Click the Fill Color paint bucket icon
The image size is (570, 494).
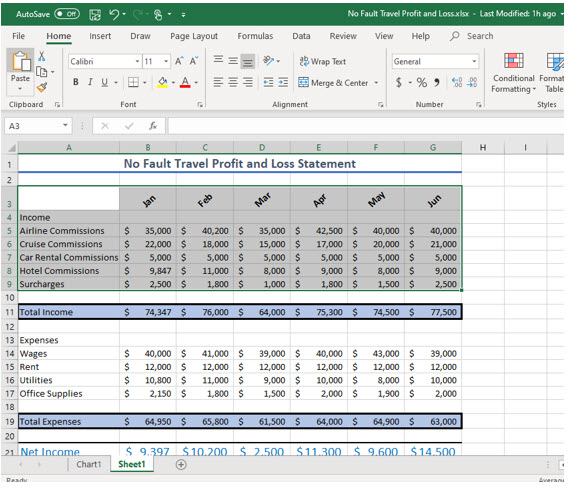pos(162,83)
